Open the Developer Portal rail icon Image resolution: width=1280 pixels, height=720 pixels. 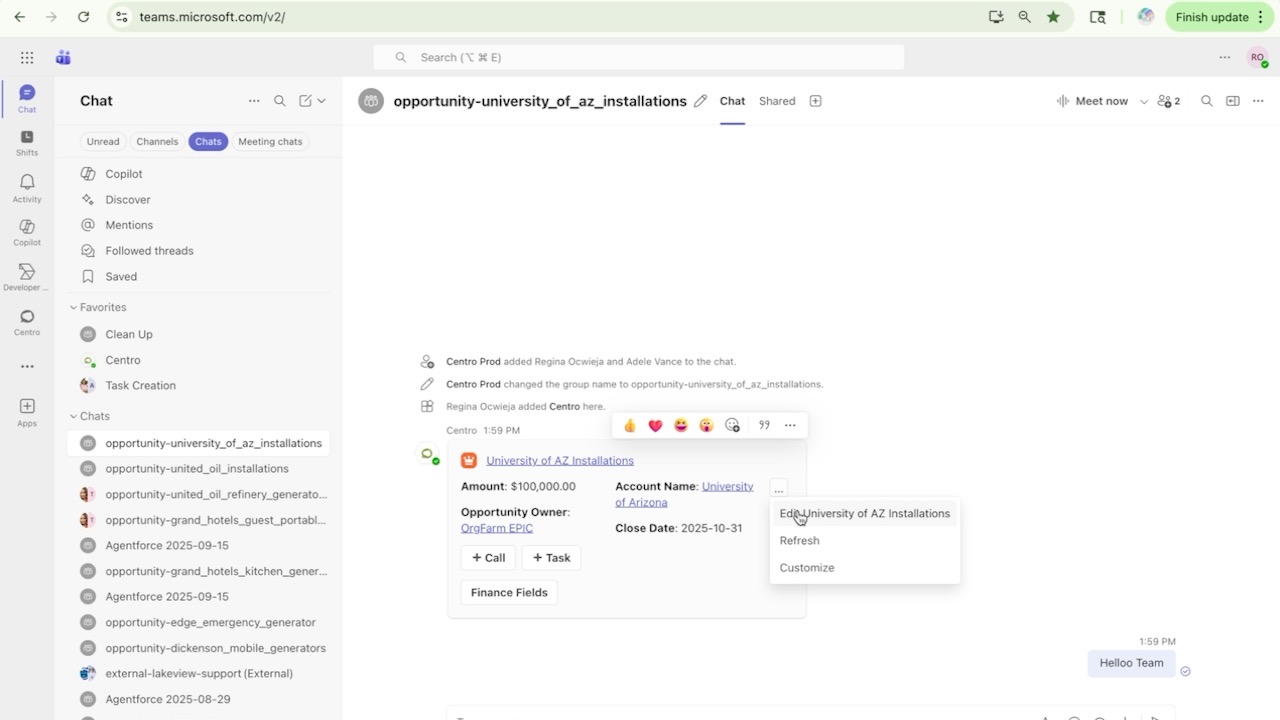tap(27, 278)
